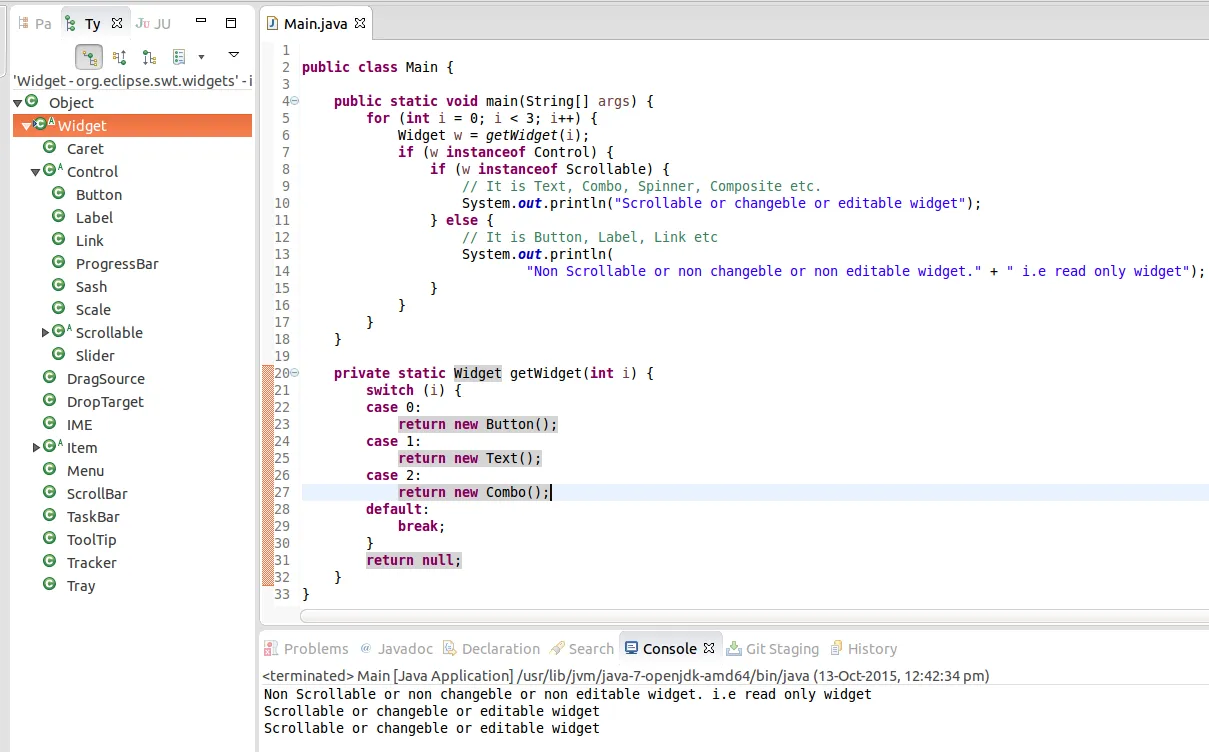This screenshot has width=1209, height=752.
Task: Close the Main.java editor tab
Action: [x=360, y=22]
